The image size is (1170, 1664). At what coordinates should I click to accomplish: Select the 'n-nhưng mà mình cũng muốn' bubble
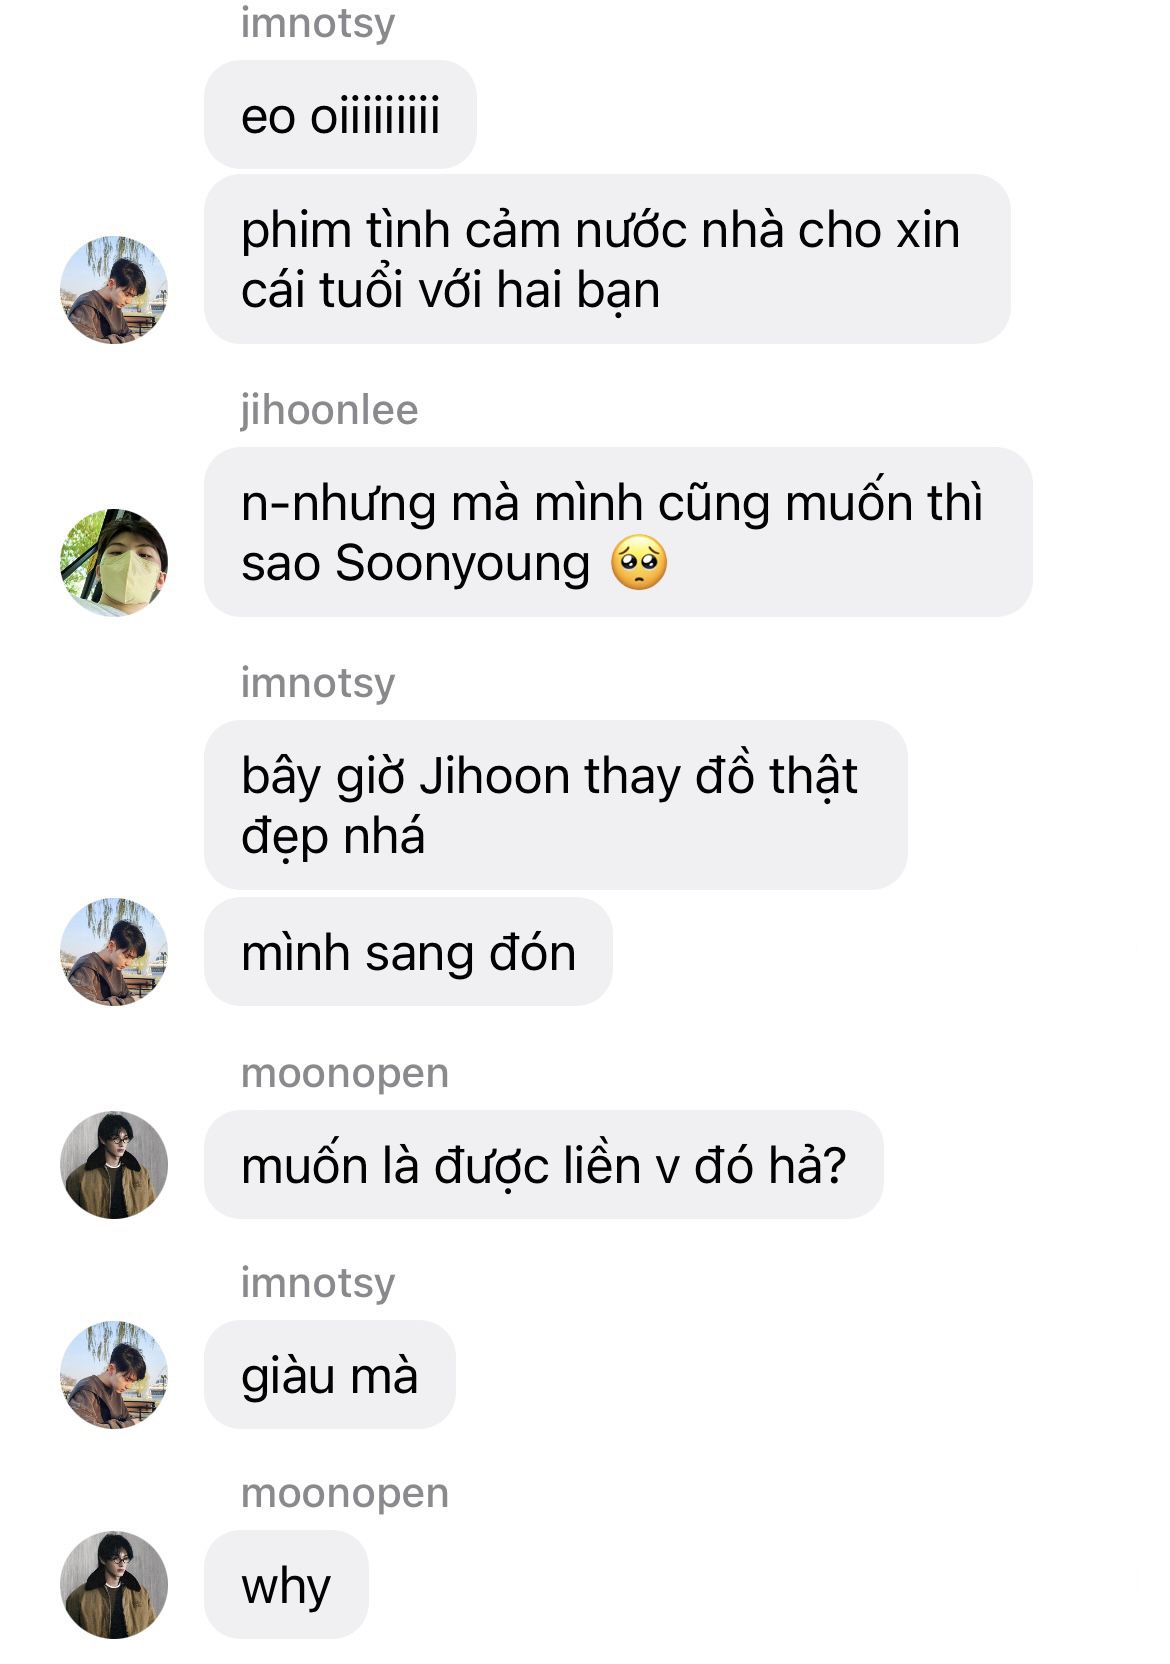[618, 532]
